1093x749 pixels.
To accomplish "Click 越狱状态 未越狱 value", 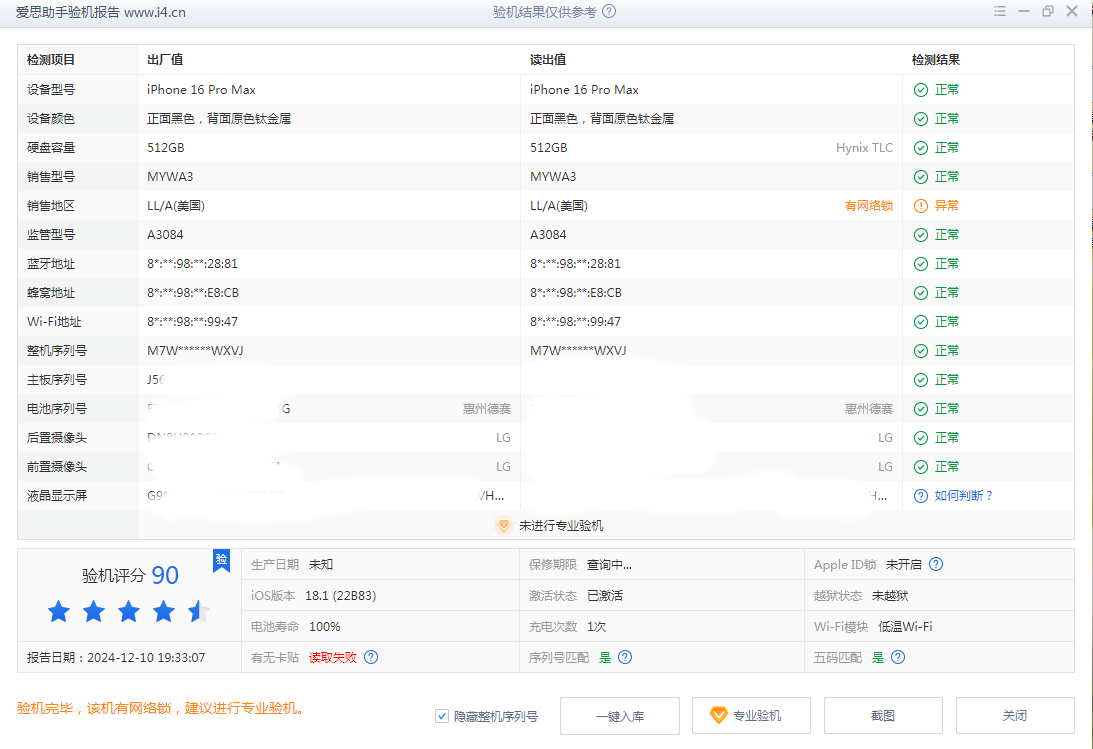I will pos(890,596).
